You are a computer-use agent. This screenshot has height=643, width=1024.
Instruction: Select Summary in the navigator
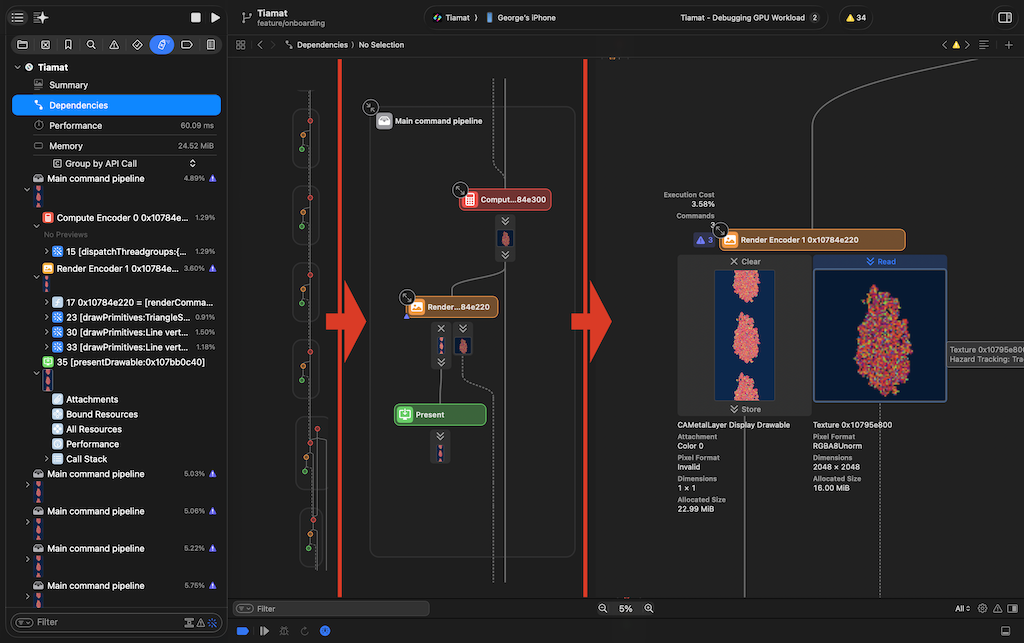click(68, 85)
